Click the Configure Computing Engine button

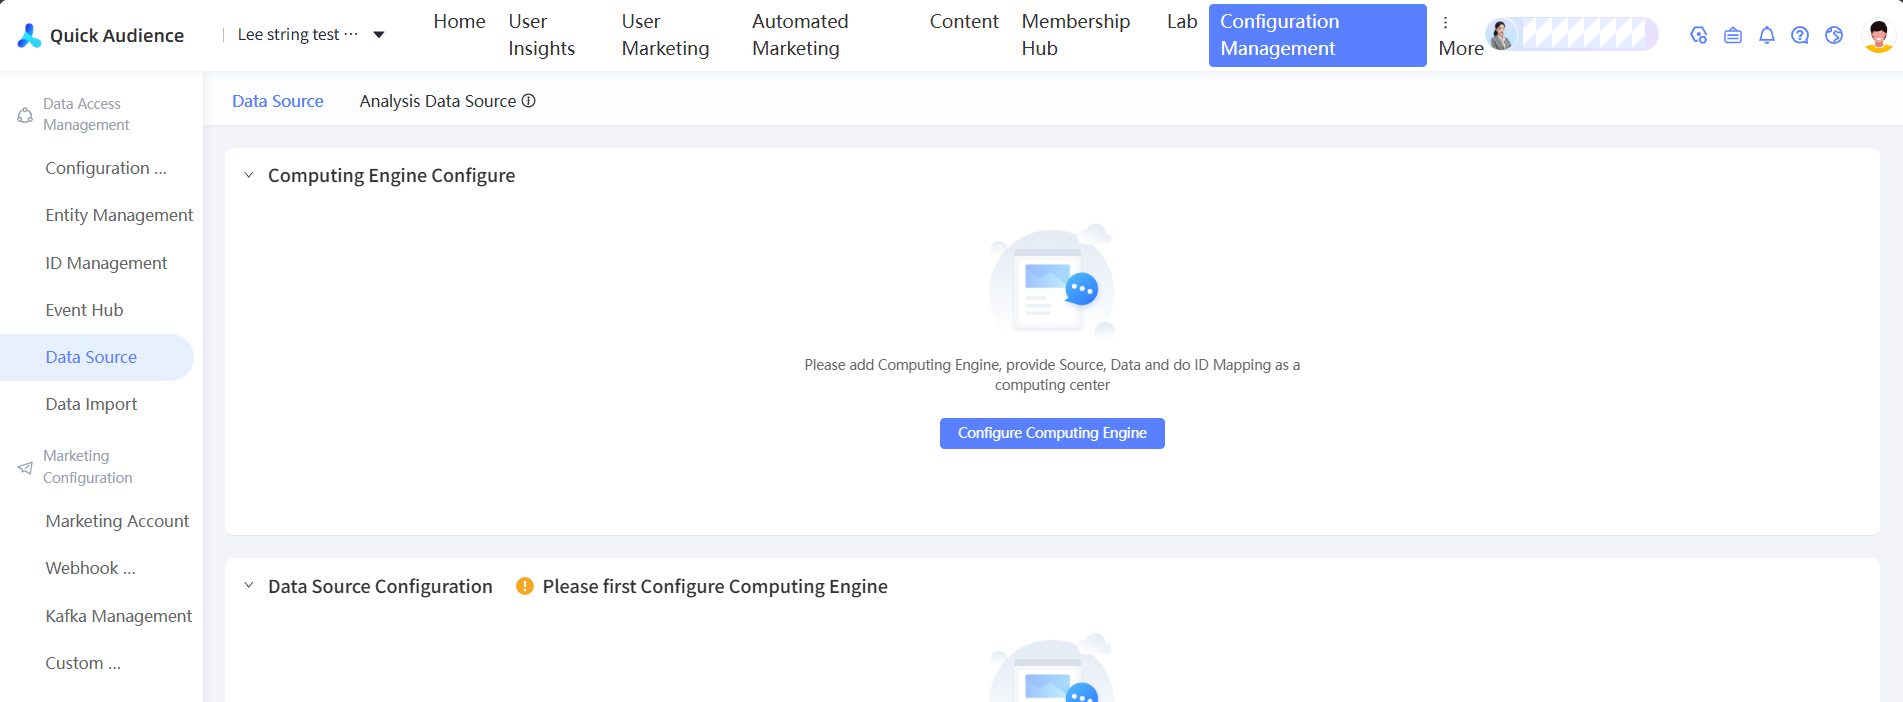1052,433
